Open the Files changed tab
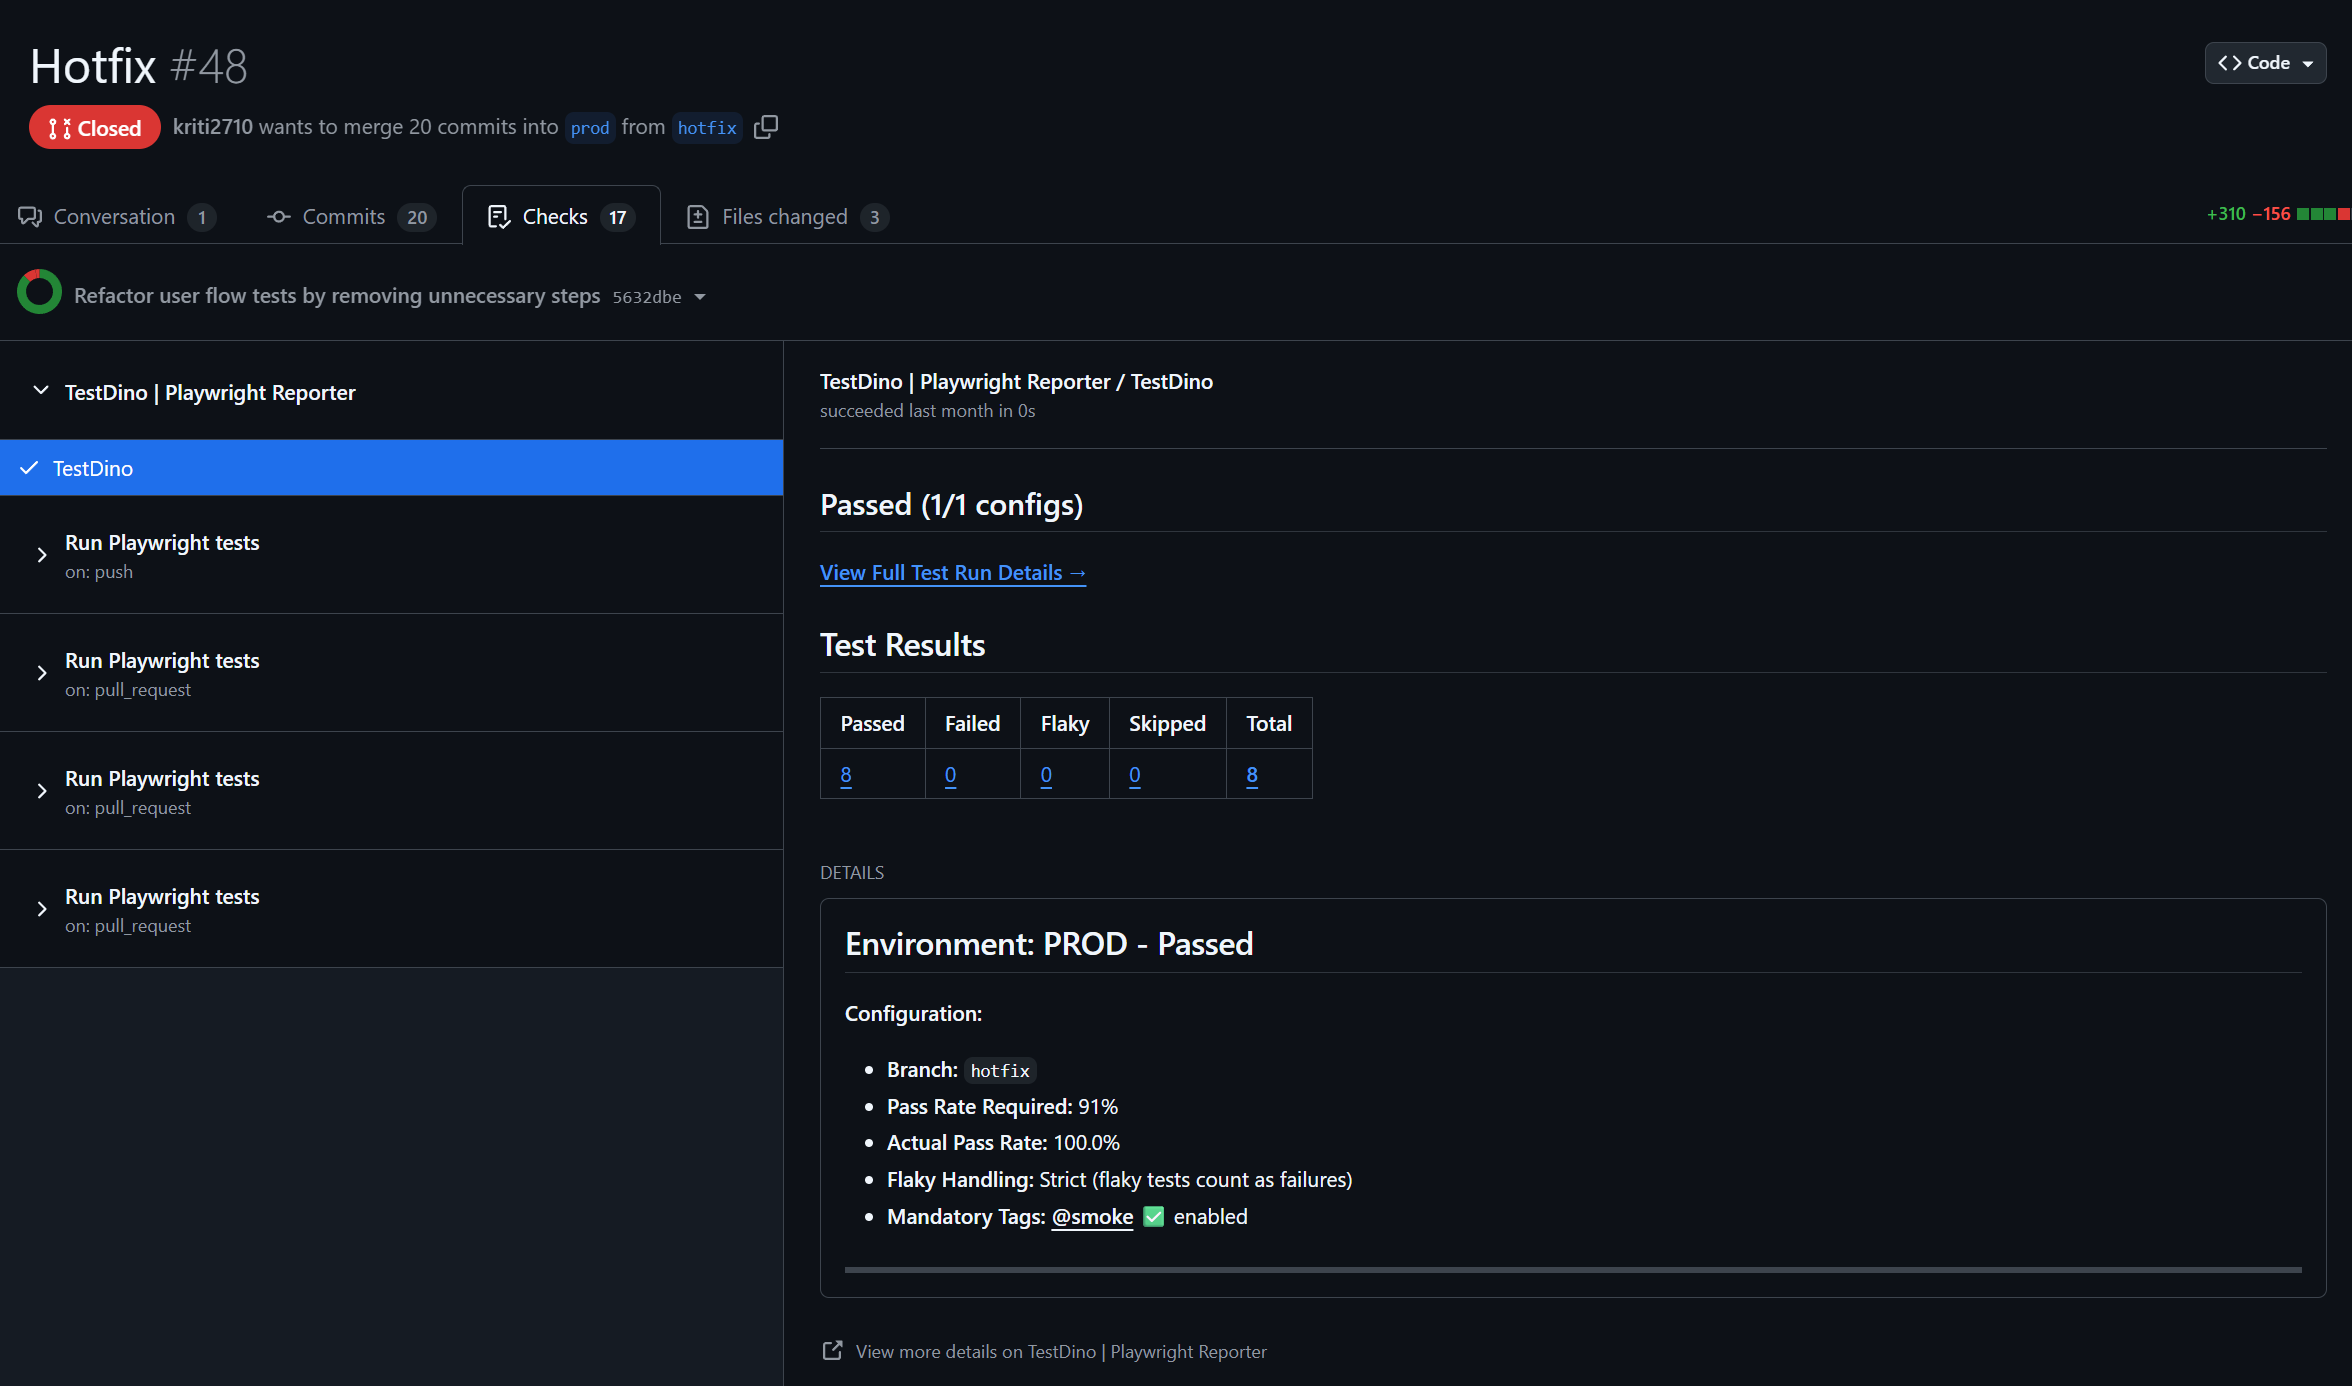This screenshot has height=1386, width=2352. point(784,216)
